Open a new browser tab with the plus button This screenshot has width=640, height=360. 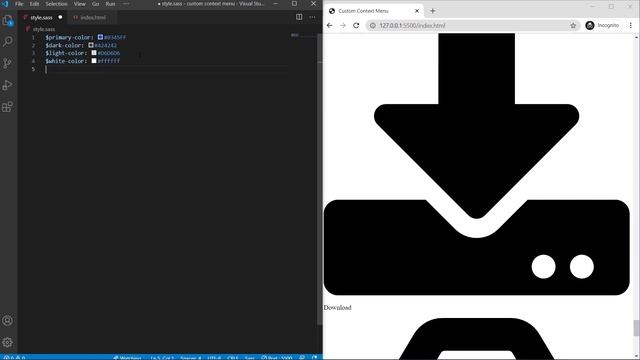click(433, 11)
